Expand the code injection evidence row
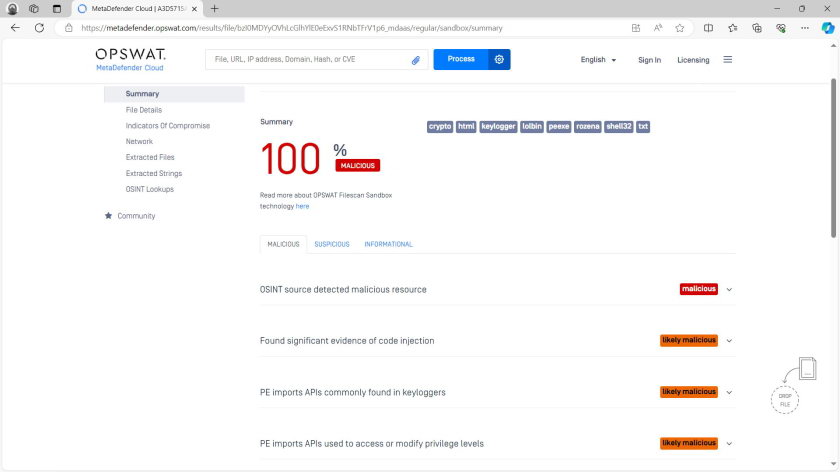Screen dimensions: 840x472 (x=729, y=341)
